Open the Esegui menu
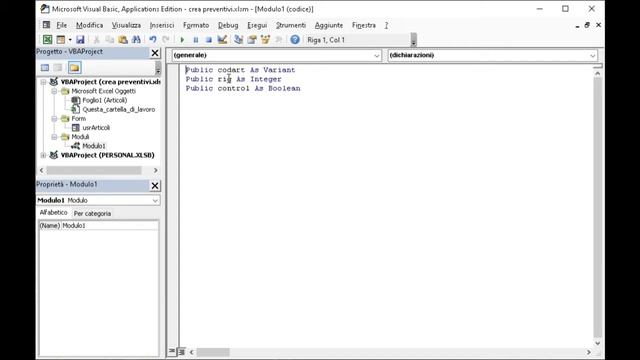Screen dimensions: 640x360 pos(257,25)
